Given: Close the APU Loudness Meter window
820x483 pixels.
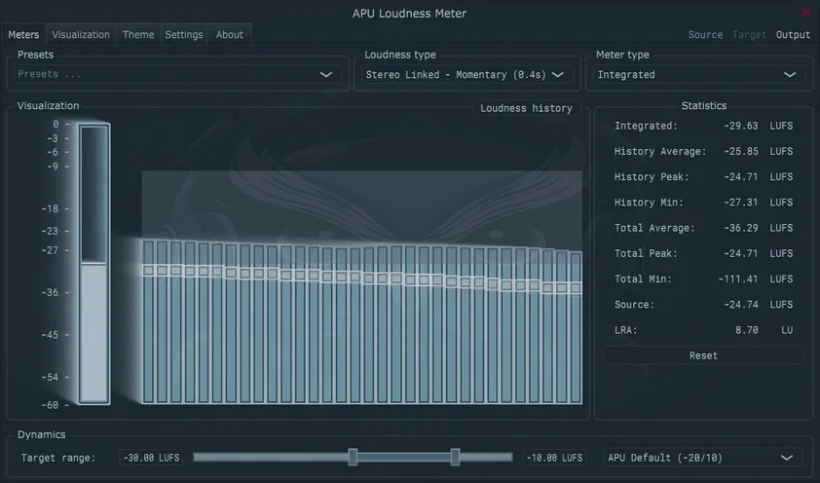Looking at the screenshot, I should [x=806, y=13].
